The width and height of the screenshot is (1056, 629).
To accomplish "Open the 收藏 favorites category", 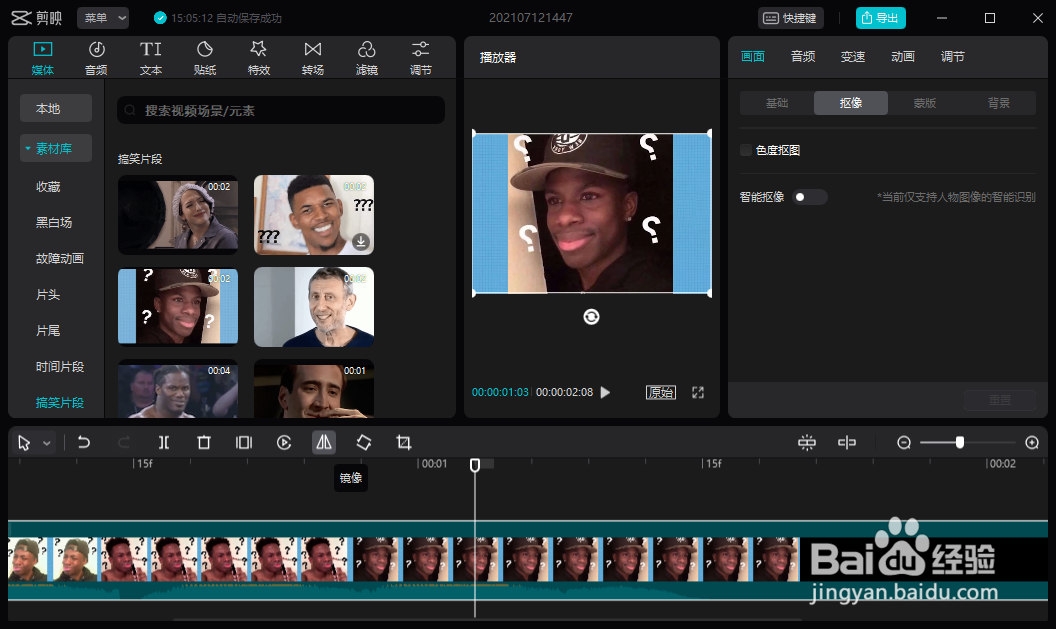I will coord(48,187).
